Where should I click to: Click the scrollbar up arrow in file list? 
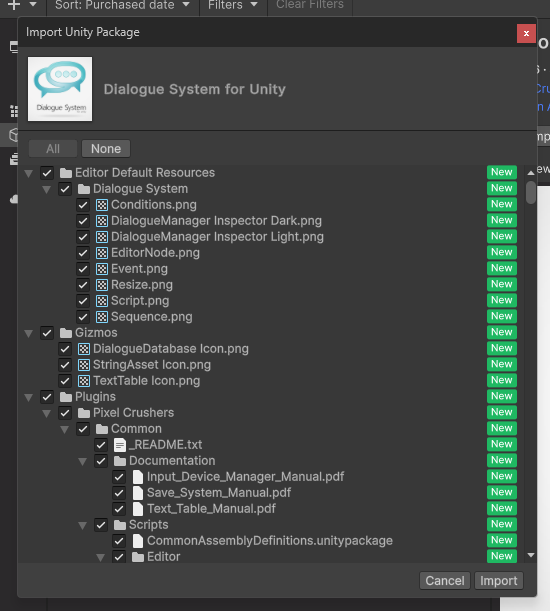(x=531, y=173)
